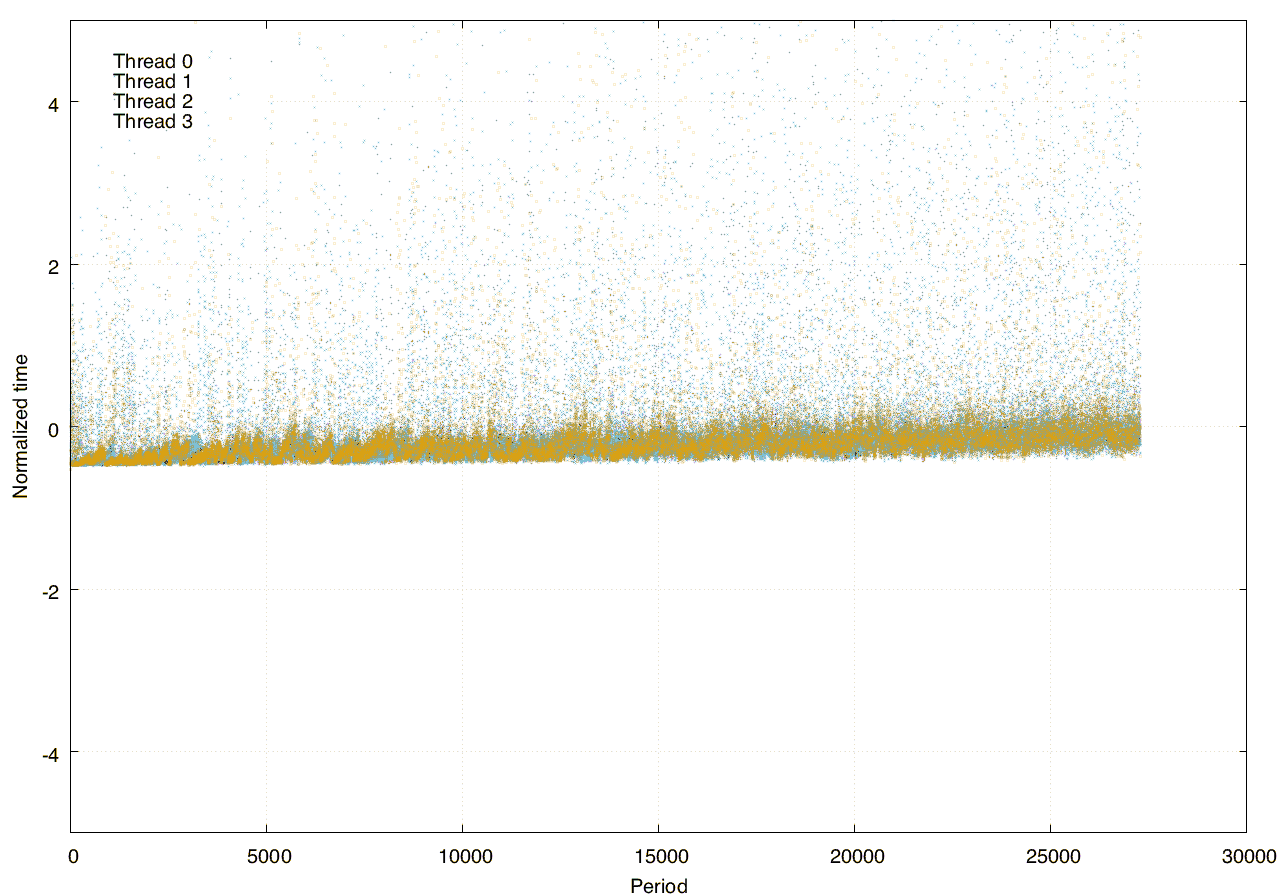
Task: Toggle the Thread 0 legend entry
Action: 152,61
